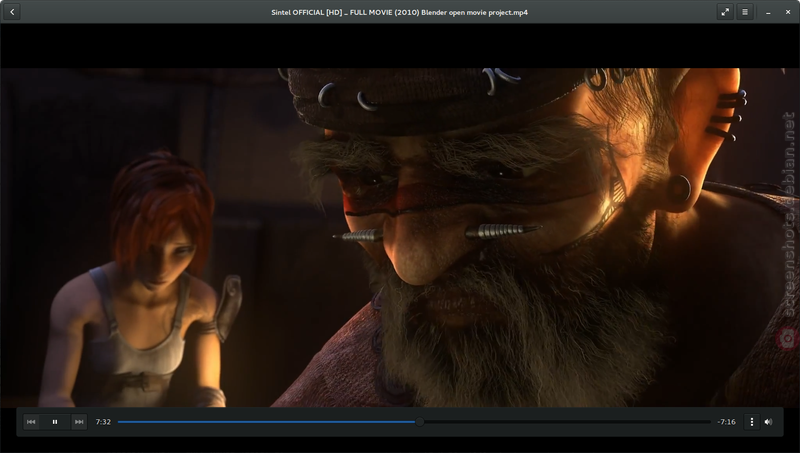The width and height of the screenshot is (800, 453).
Task: Minimize the video player window
Action: tap(768, 12)
